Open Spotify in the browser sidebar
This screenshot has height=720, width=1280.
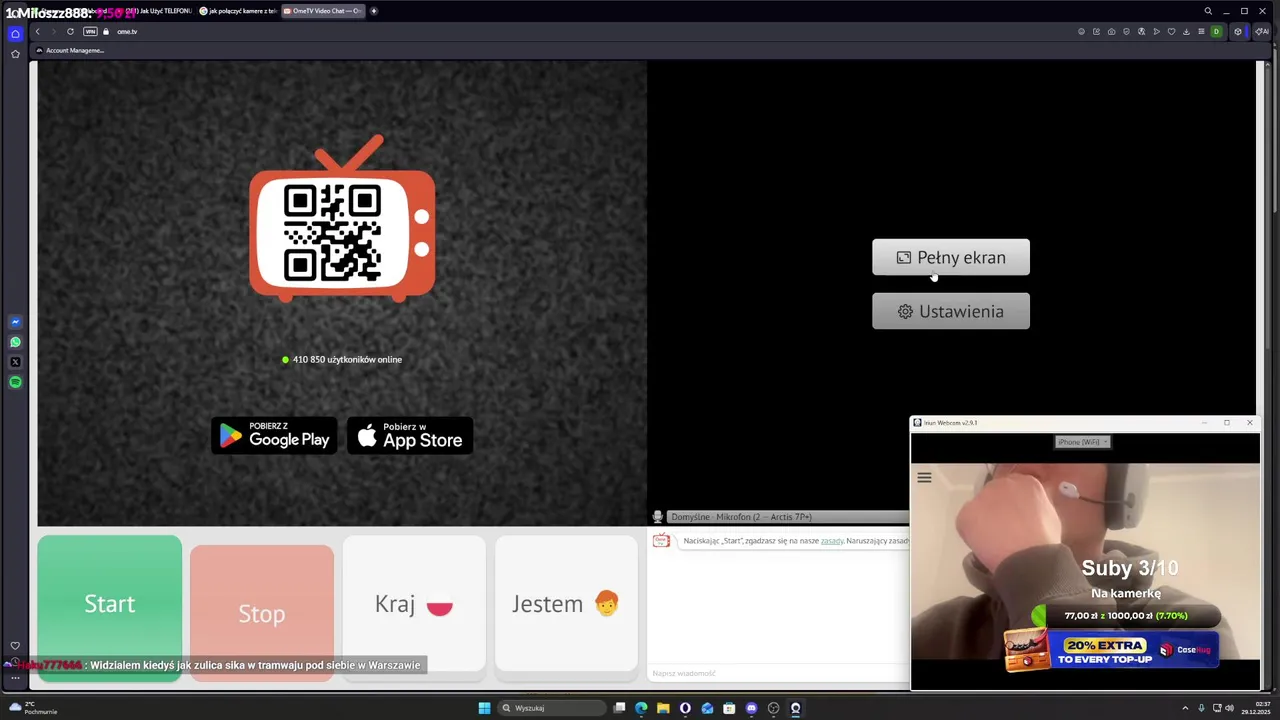point(15,382)
